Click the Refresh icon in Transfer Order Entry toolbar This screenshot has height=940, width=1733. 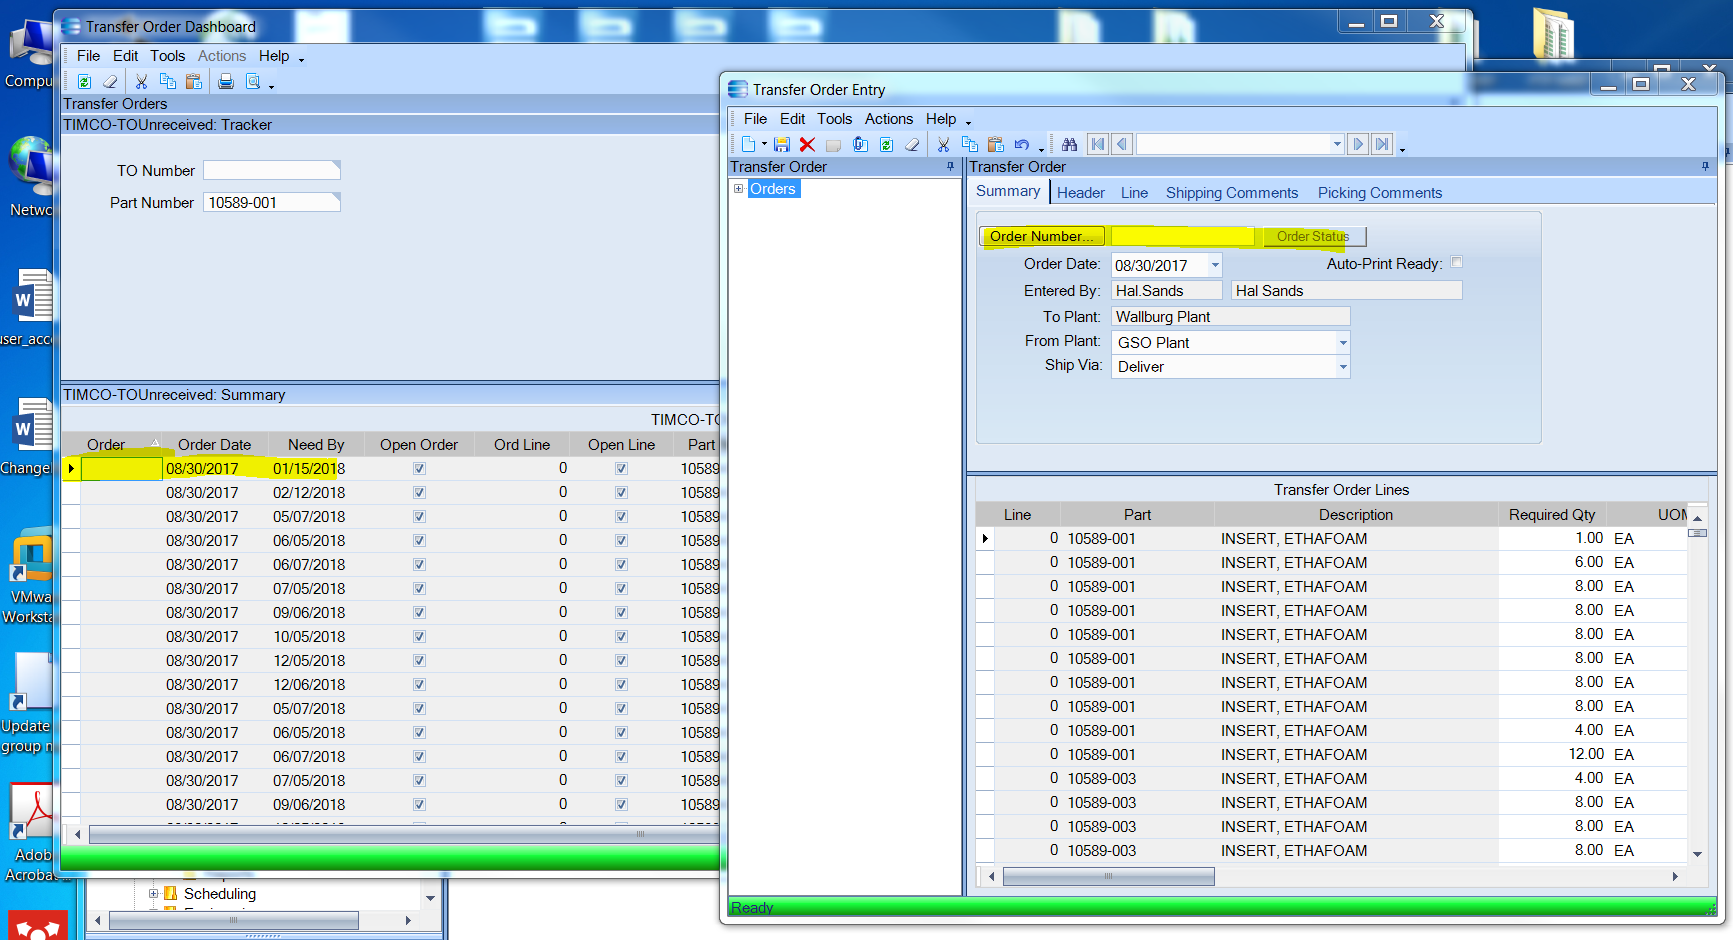tap(886, 145)
